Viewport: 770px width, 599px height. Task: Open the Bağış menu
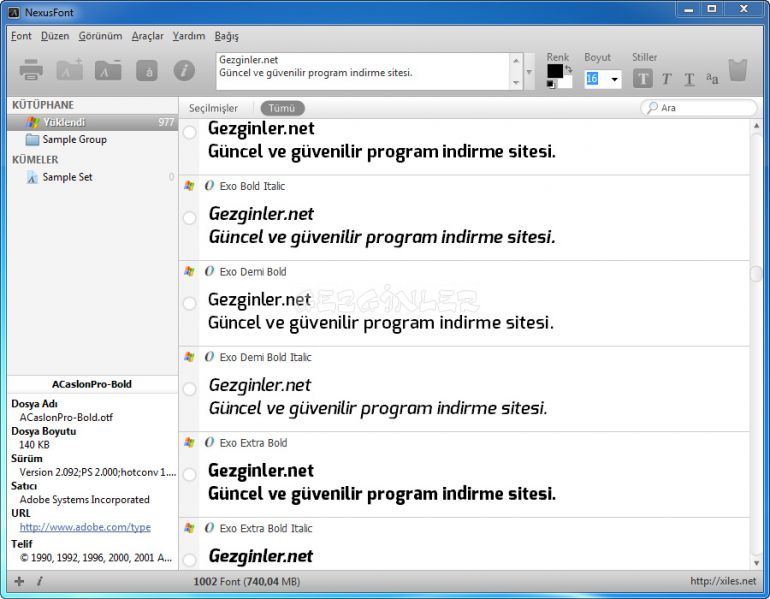click(226, 36)
